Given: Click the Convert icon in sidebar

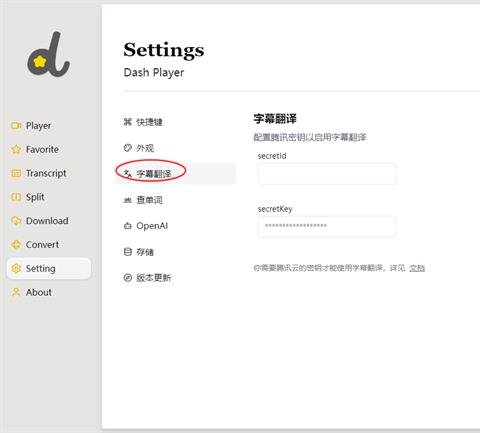Looking at the screenshot, I should [x=16, y=245].
